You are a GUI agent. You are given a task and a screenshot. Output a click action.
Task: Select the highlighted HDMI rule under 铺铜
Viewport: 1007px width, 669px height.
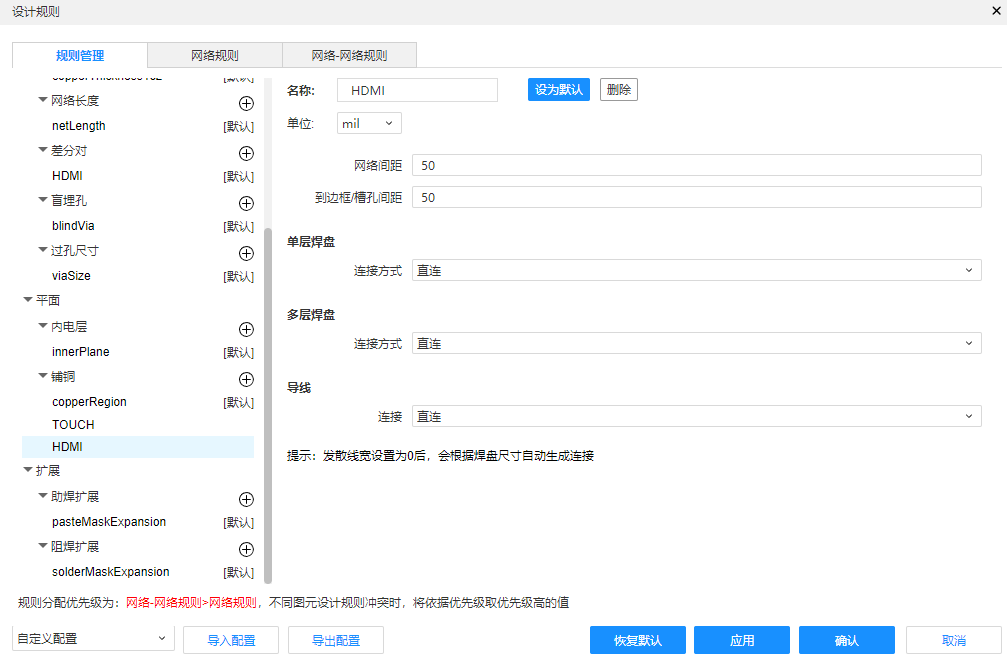[138, 447]
